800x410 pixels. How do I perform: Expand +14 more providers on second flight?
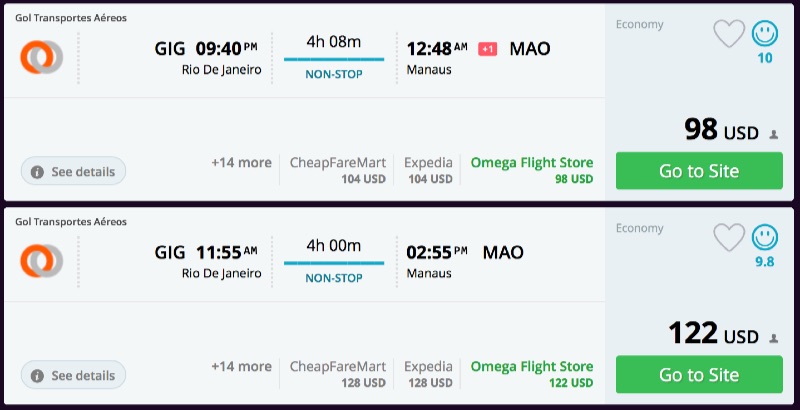pos(241,366)
